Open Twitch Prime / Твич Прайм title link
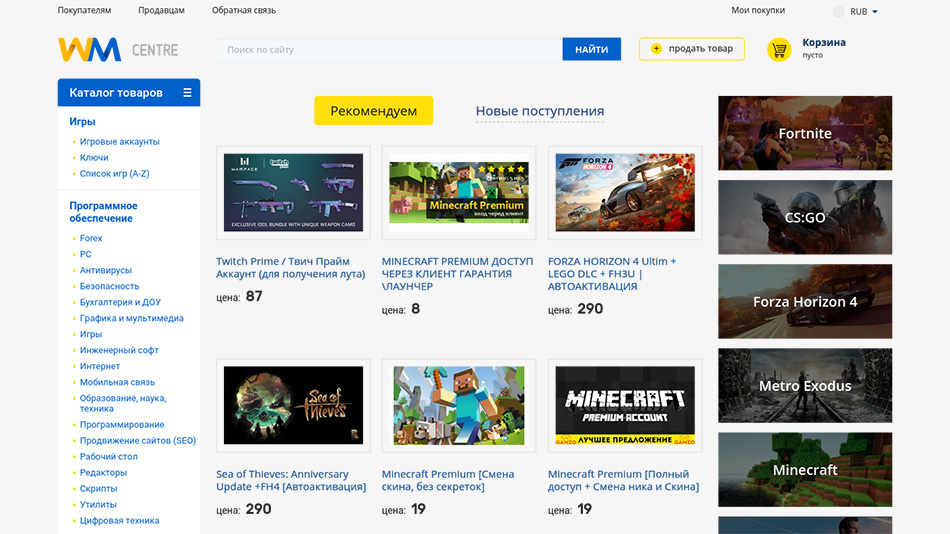950x534 pixels. point(291,267)
